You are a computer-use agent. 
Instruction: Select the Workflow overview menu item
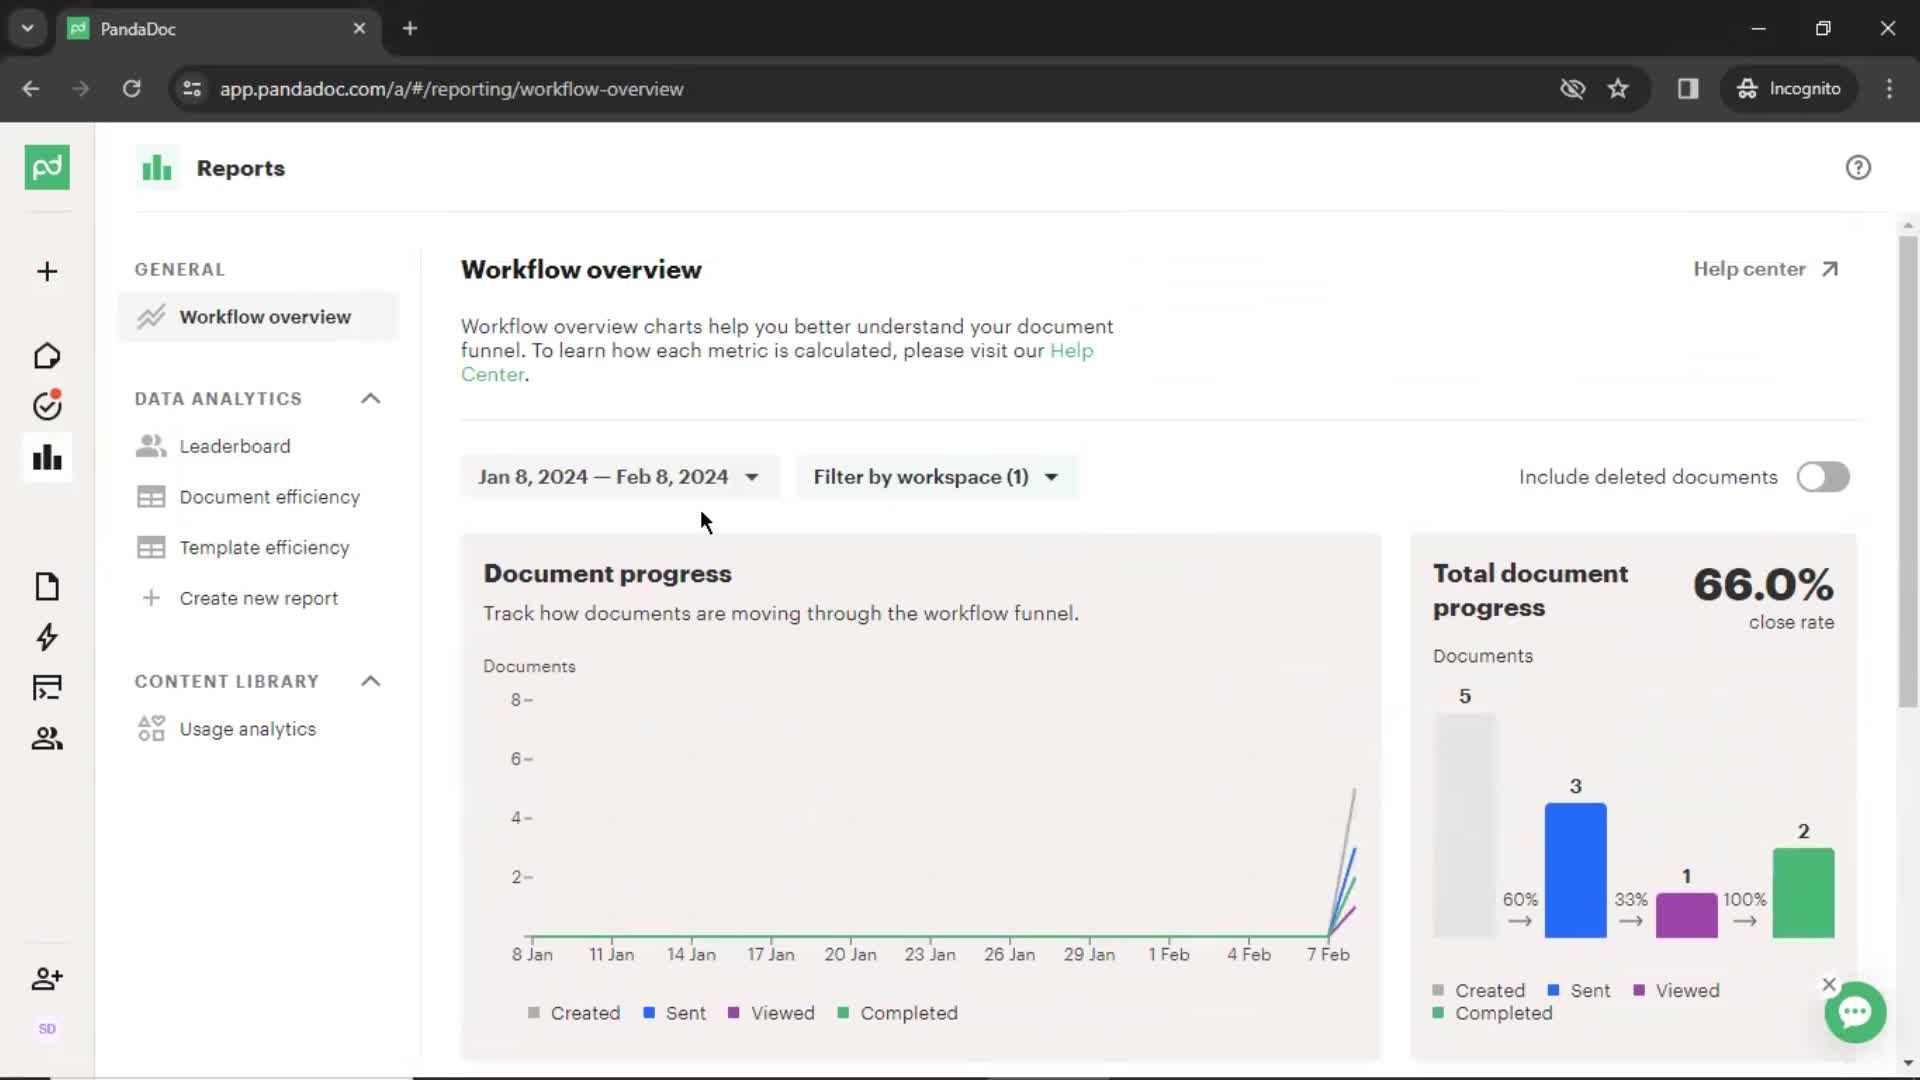coord(265,316)
